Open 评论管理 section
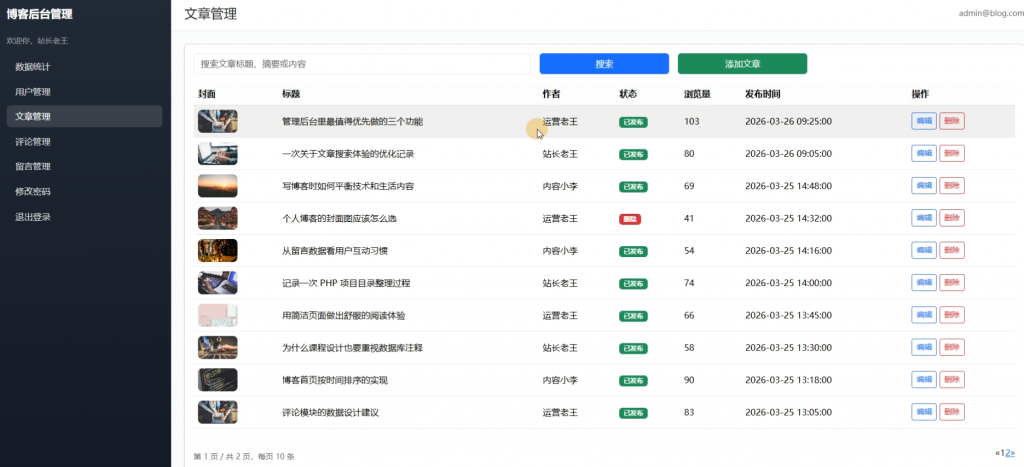This screenshot has height=467, width=1024. pyautogui.click(x=84, y=142)
